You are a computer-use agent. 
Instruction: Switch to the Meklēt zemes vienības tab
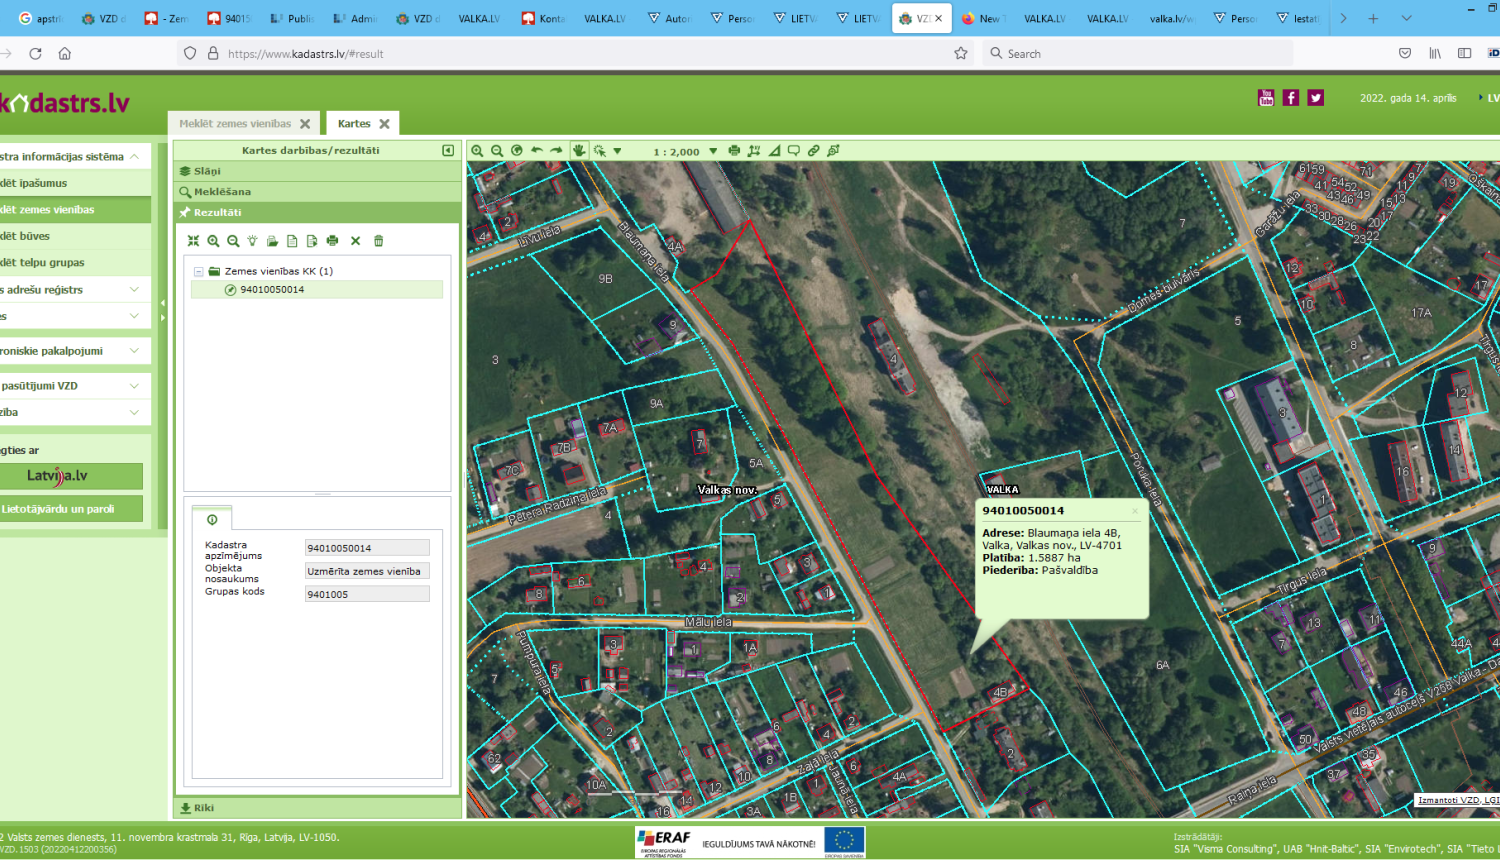coord(236,124)
